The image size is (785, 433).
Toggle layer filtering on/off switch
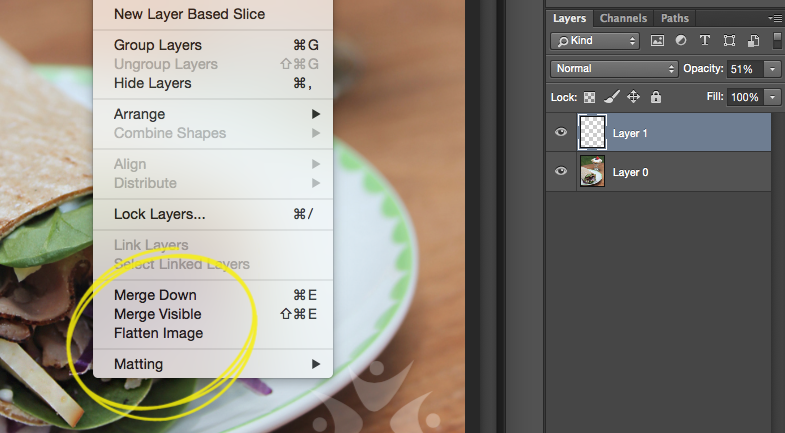(777, 41)
